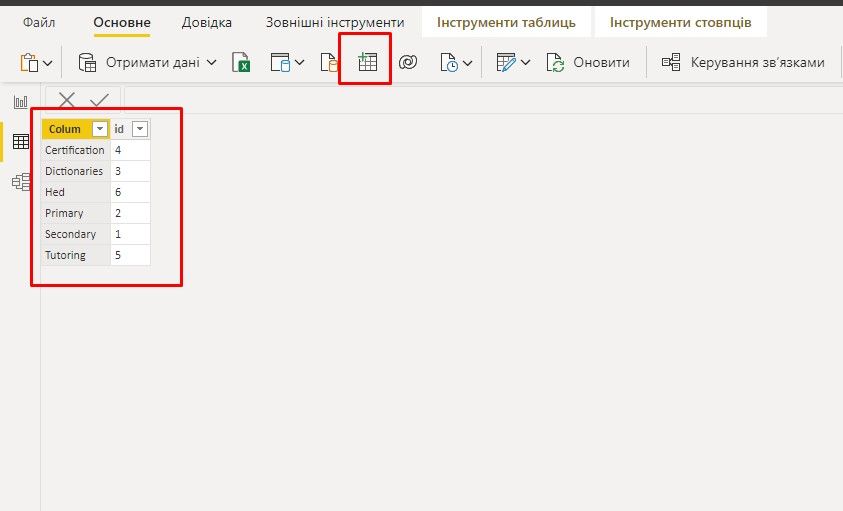Click id value 1 in Secondary row
The width and height of the screenshot is (843, 511).
(x=130, y=234)
